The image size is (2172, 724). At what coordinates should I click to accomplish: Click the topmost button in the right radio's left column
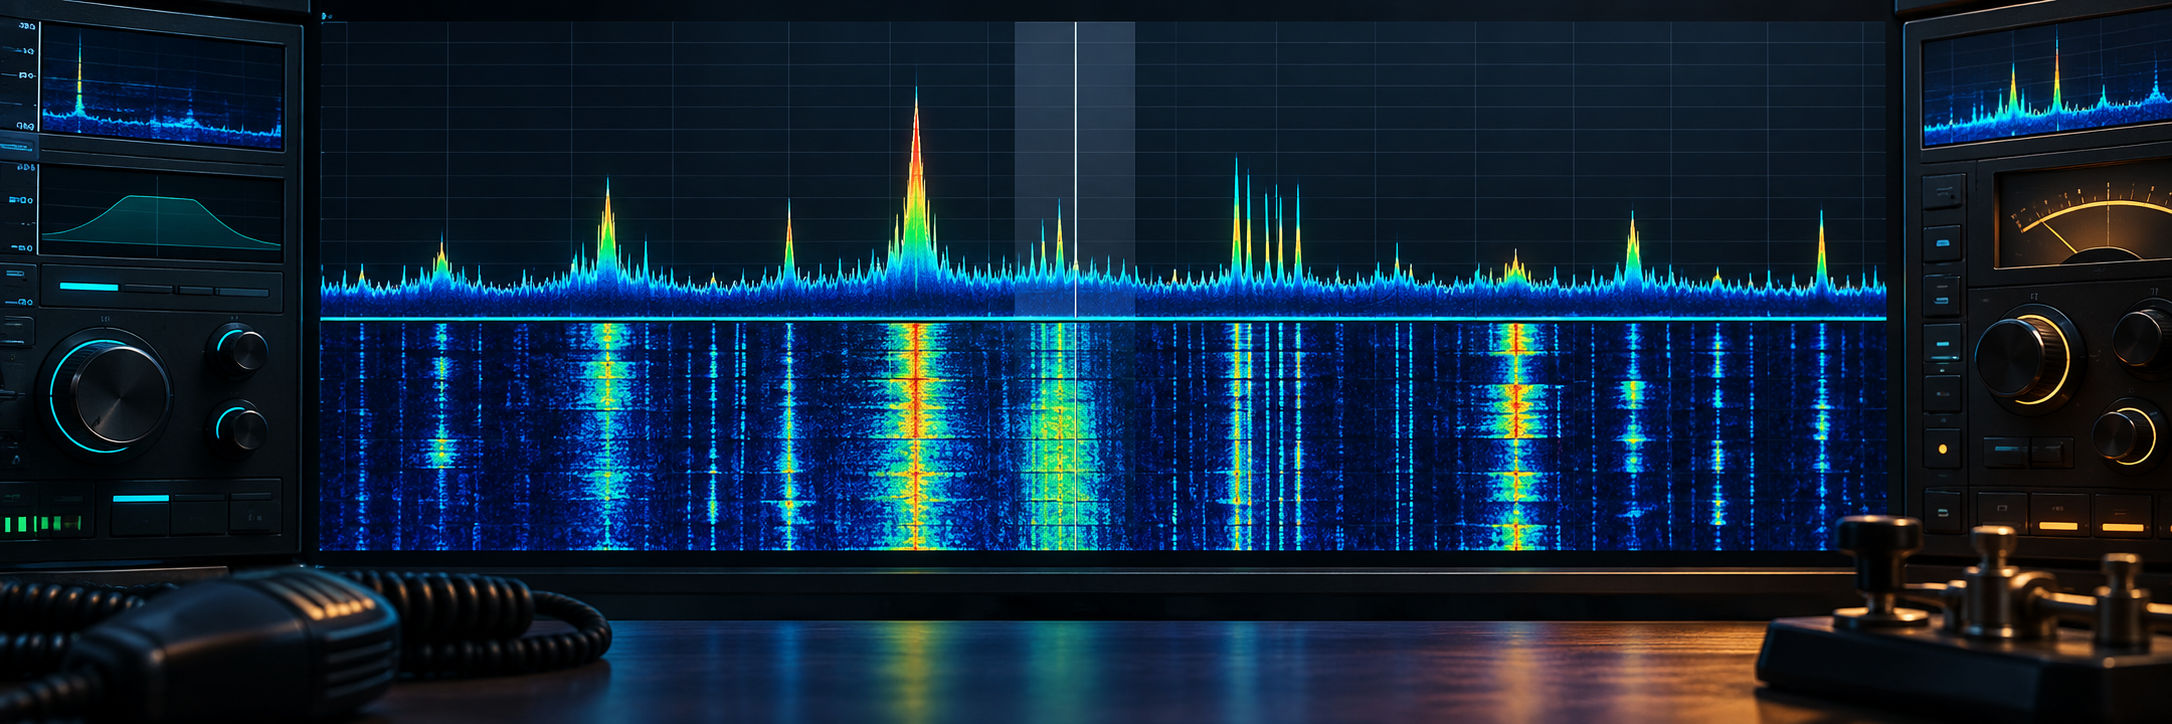[x=1943, y=191]
